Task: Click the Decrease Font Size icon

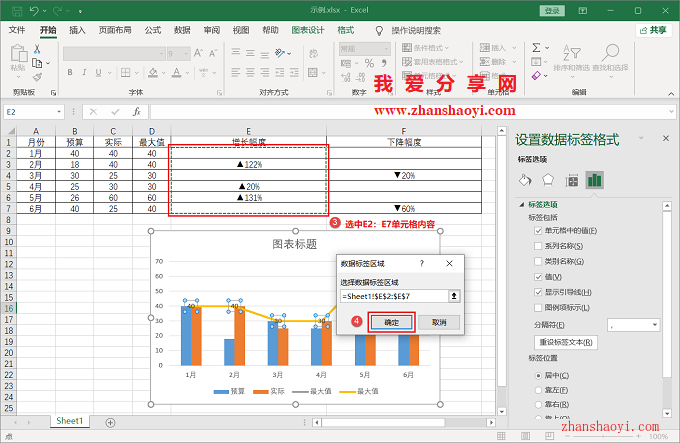Action: (x=213, y=53)
